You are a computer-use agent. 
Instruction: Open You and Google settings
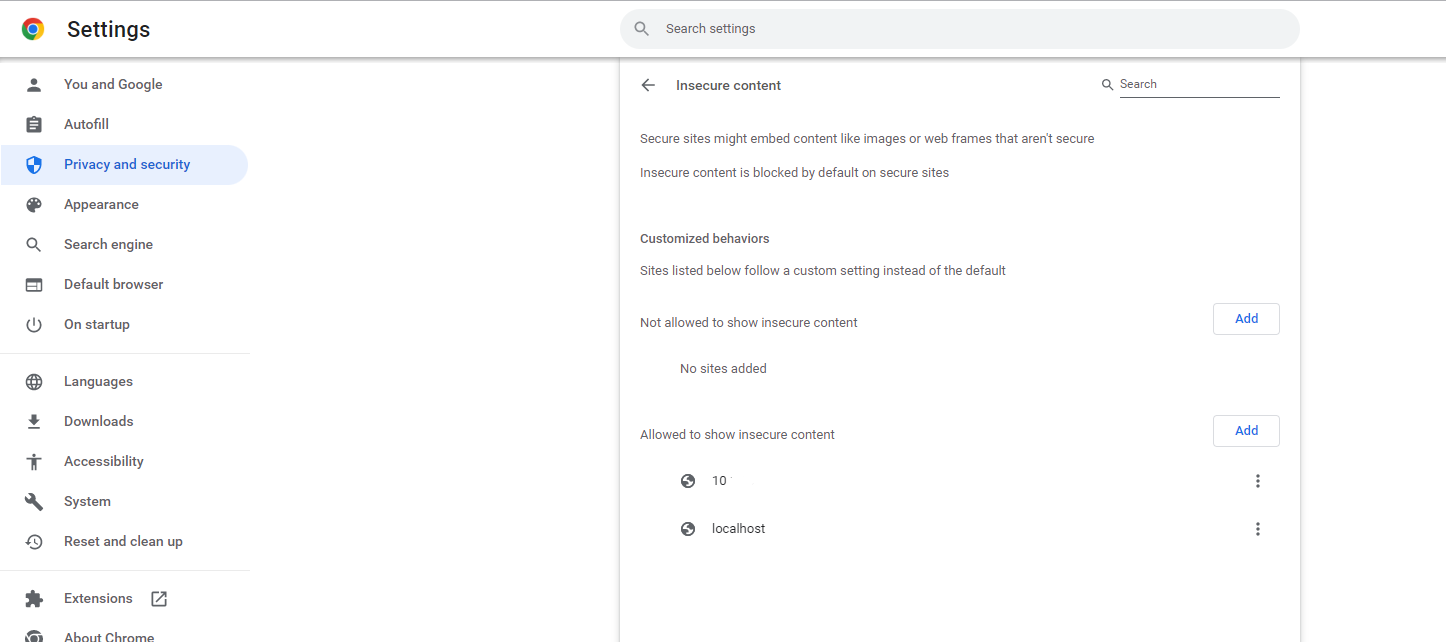113,85
